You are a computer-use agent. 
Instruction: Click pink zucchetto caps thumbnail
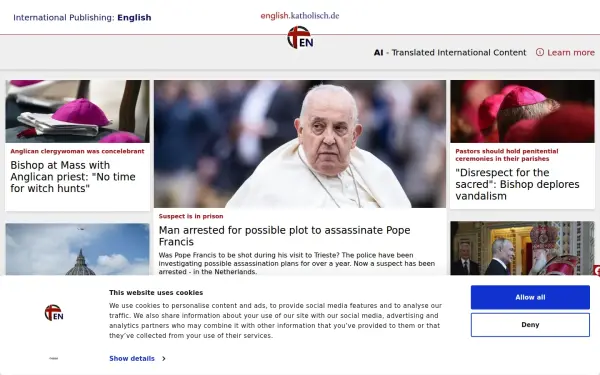point(77,111)
